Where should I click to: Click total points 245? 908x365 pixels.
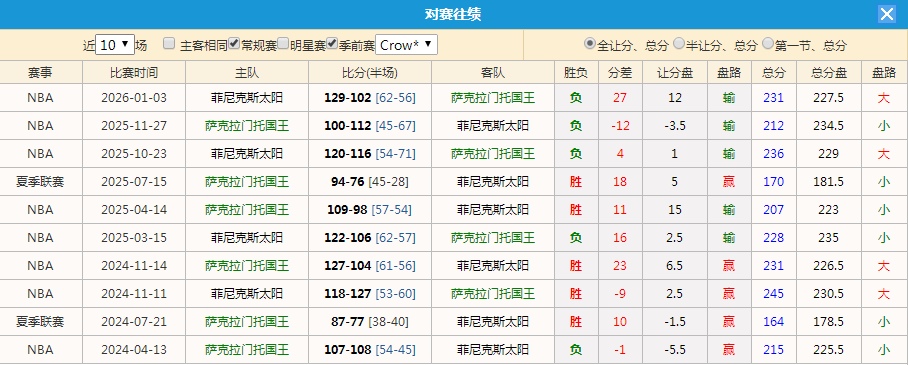point(774,294)
